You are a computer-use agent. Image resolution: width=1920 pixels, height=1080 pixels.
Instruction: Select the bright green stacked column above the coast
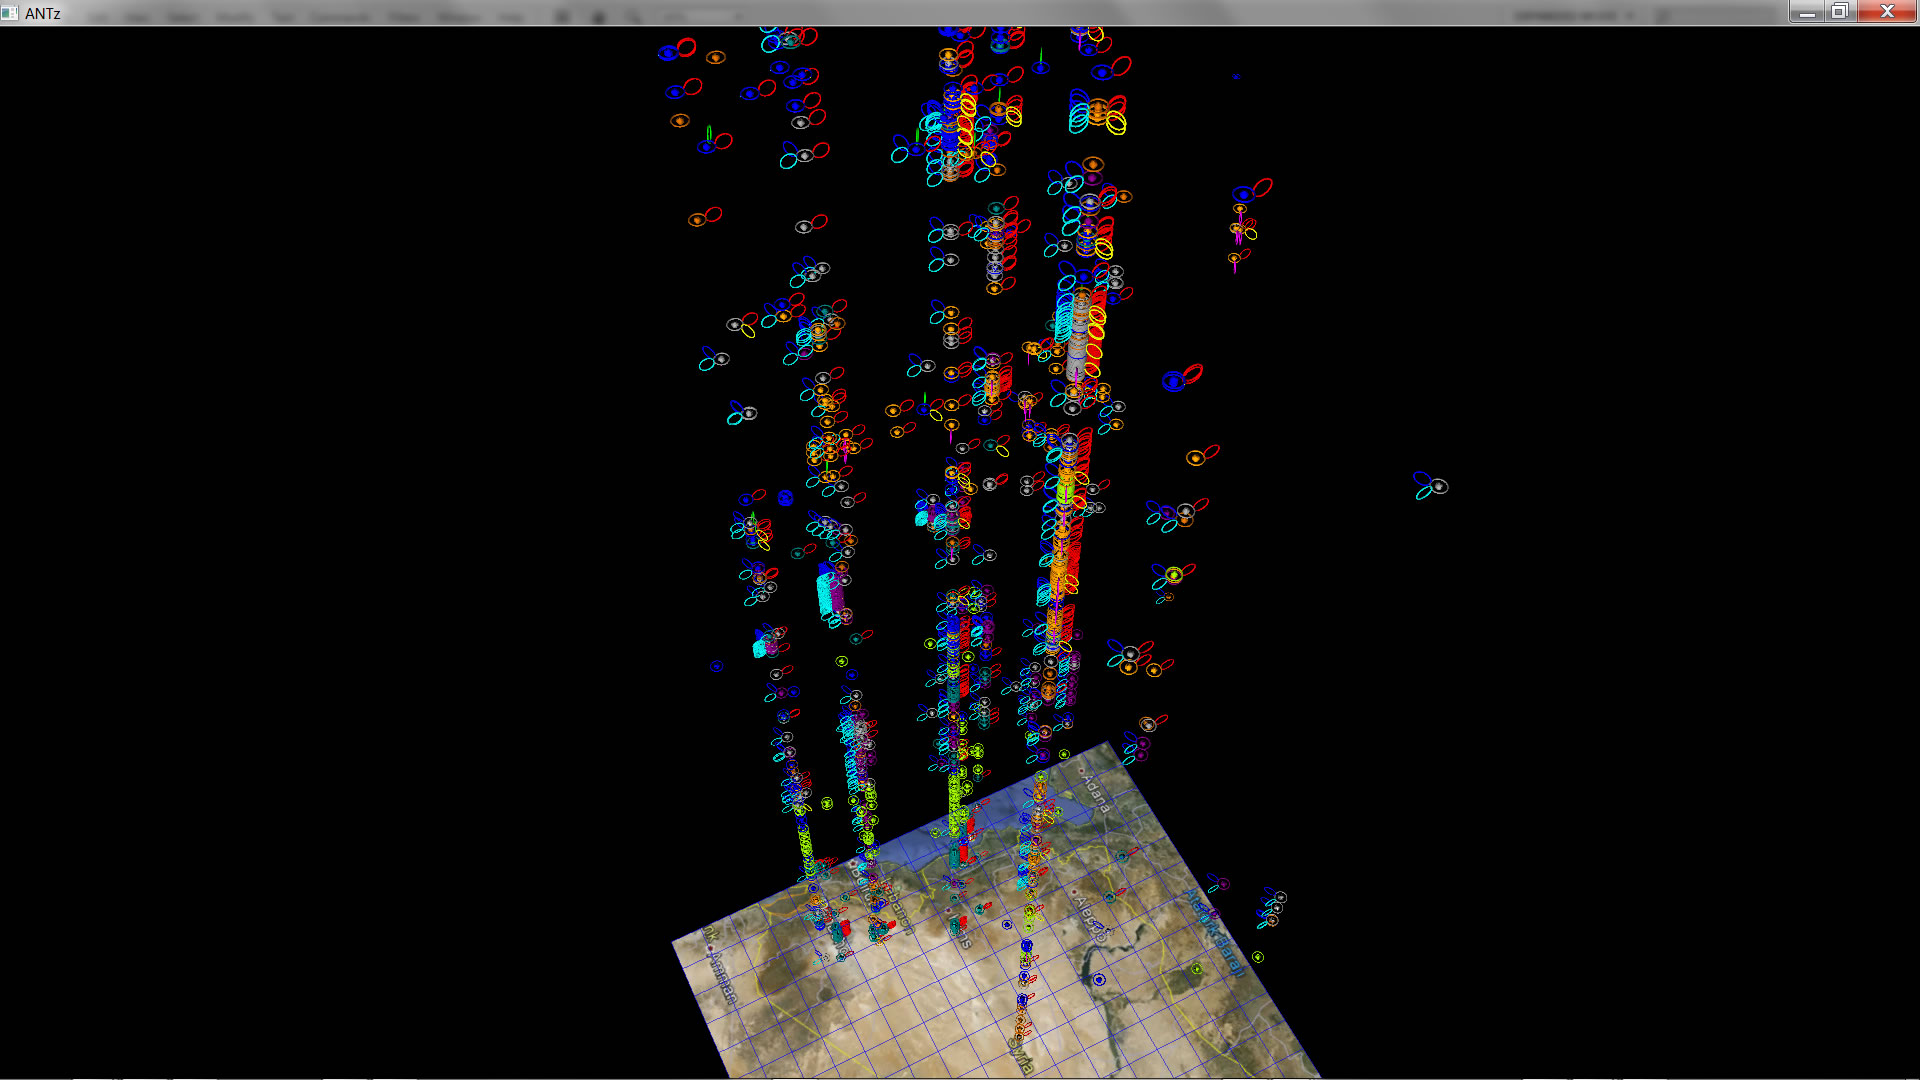tap(956, 800)
